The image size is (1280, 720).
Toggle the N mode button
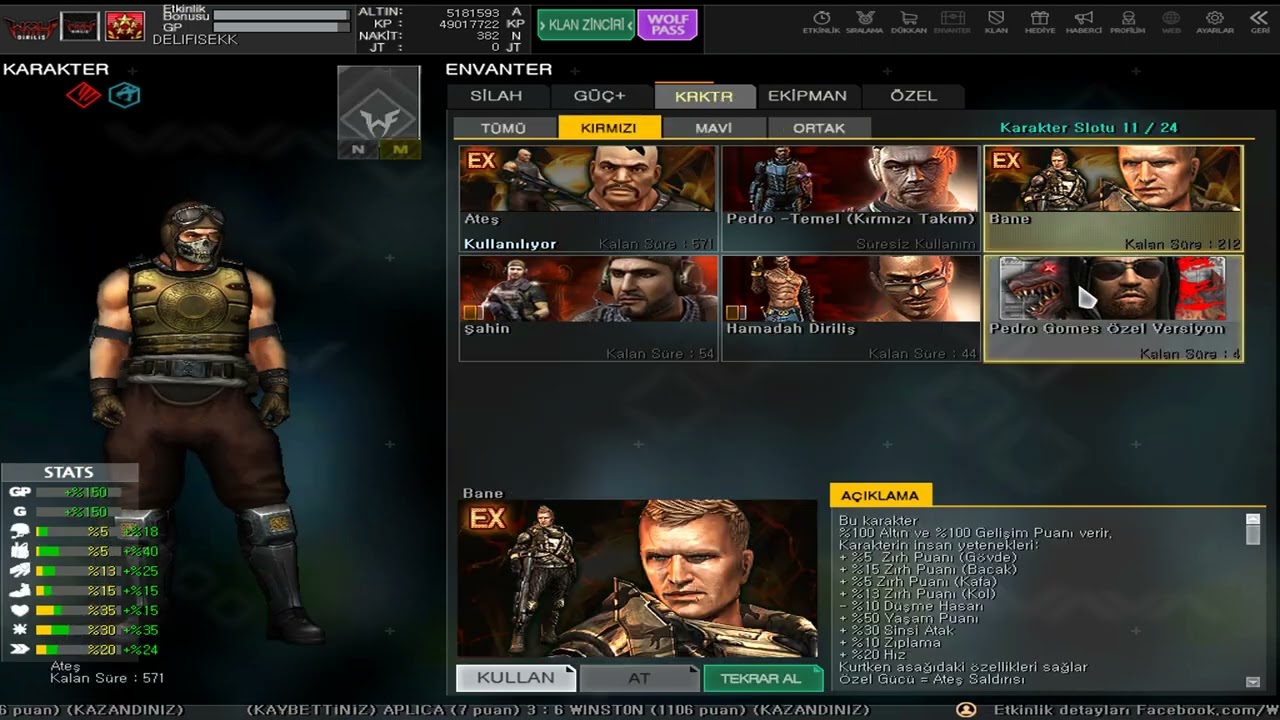coord(358,150)
